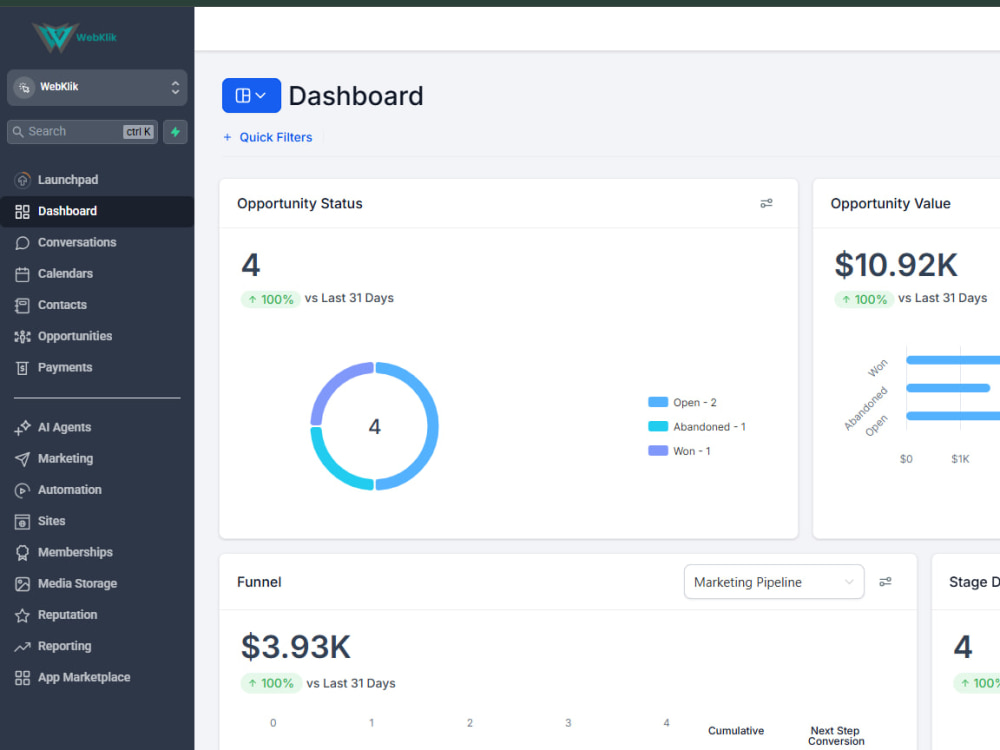Click the Opportunities icon
Image resolution: width=1000 pixels, height=750 pixels.
22,337
